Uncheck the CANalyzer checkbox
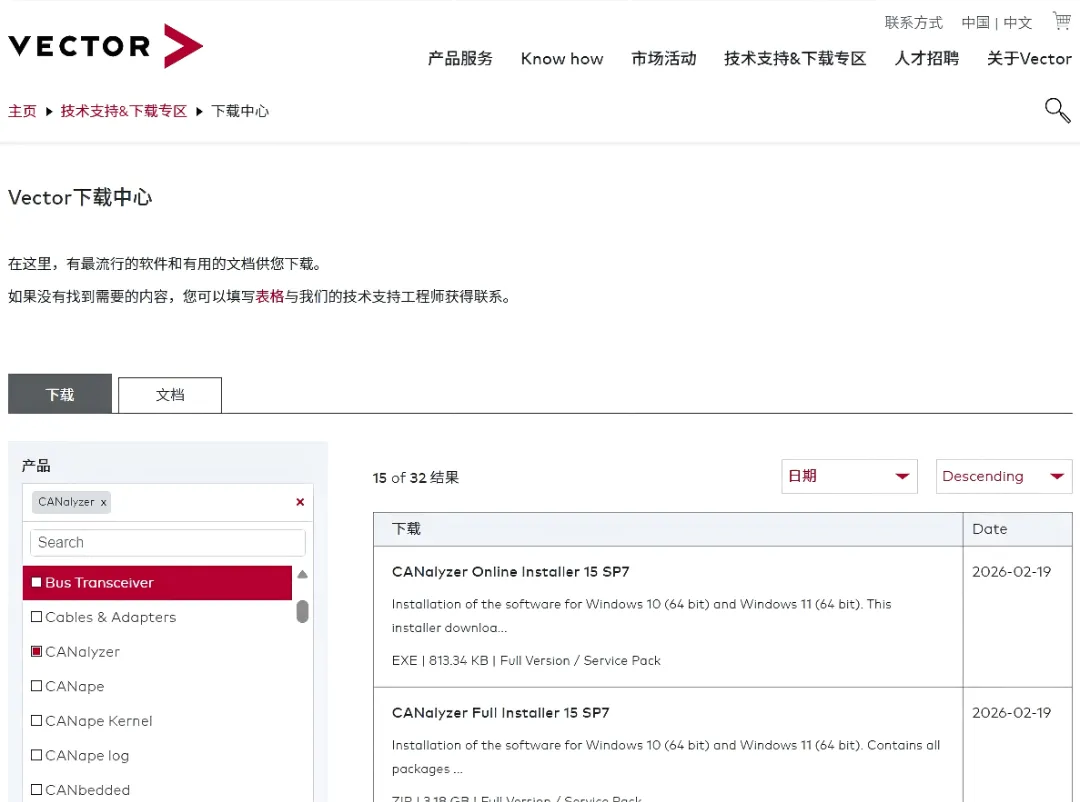 pos(37,651)
